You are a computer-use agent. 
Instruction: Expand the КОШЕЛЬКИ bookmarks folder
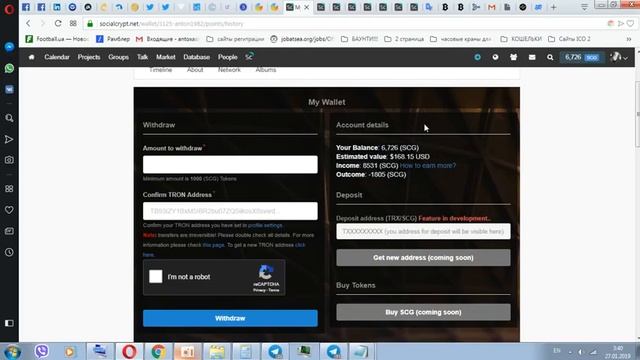pos(521,39)
